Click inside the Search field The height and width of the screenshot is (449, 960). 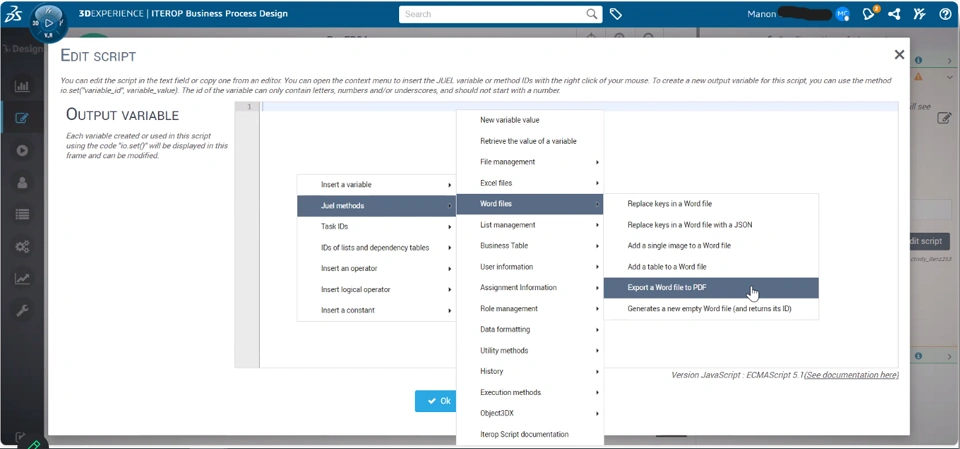point(493,14)
